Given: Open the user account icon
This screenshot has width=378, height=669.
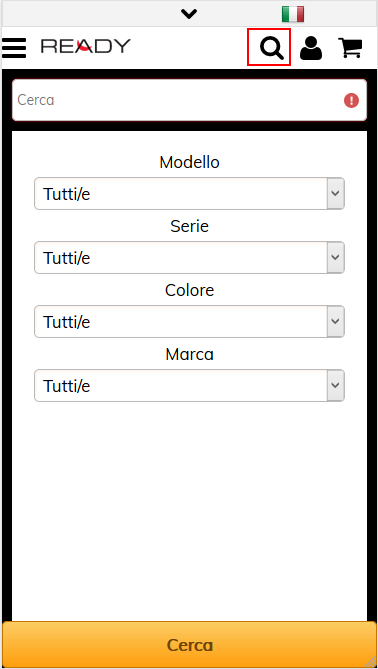Looking at the screenshot, I should point(311,47).
